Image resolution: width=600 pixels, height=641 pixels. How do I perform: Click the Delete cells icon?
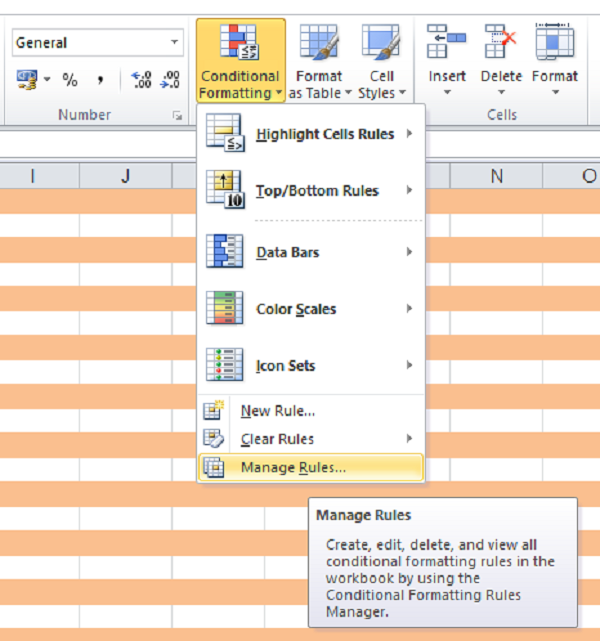501,41
